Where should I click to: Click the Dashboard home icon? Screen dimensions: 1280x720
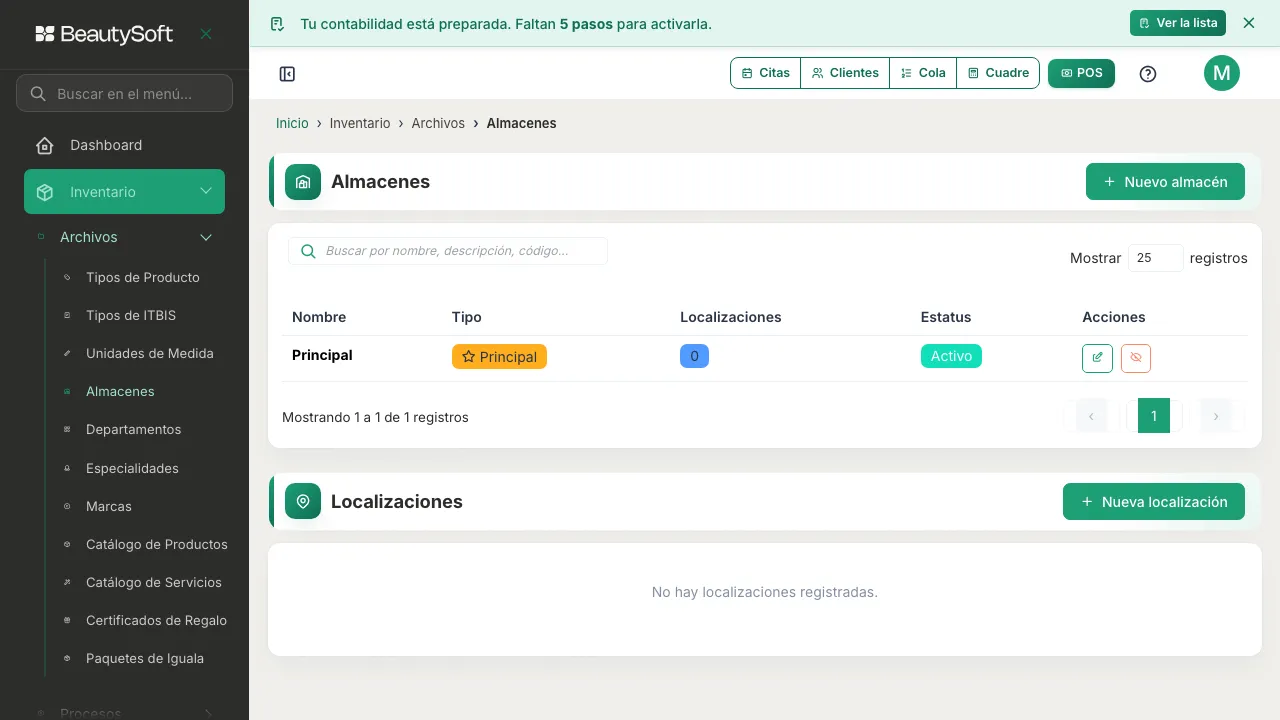coord(44,145)
